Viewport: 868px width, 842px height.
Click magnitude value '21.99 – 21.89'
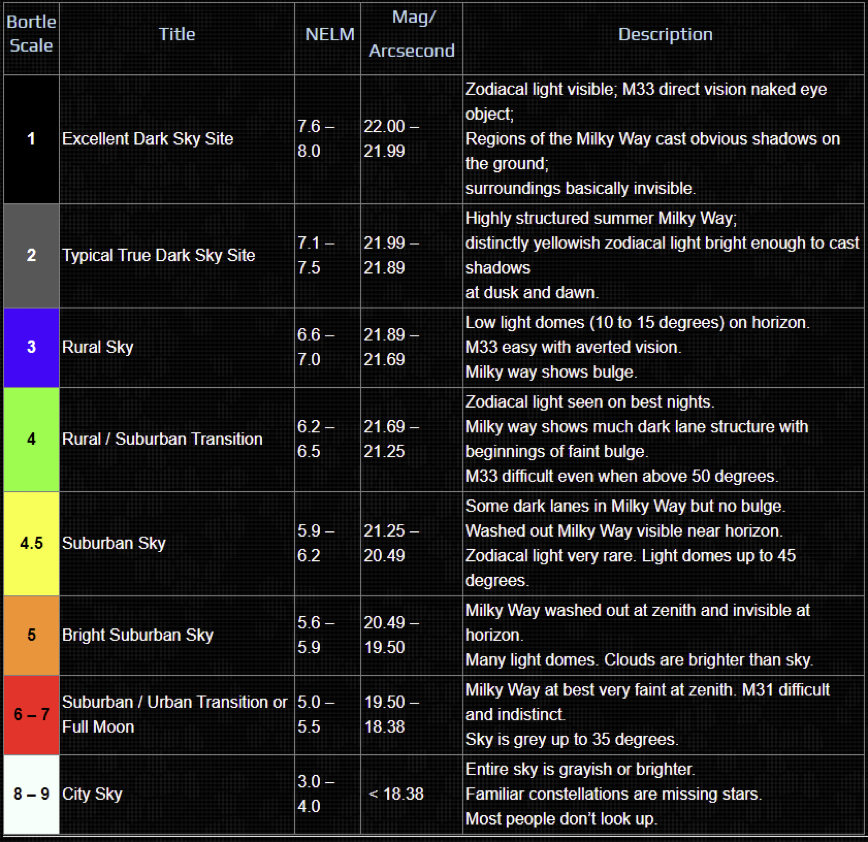pyautogui.click(x=391, y=255)
